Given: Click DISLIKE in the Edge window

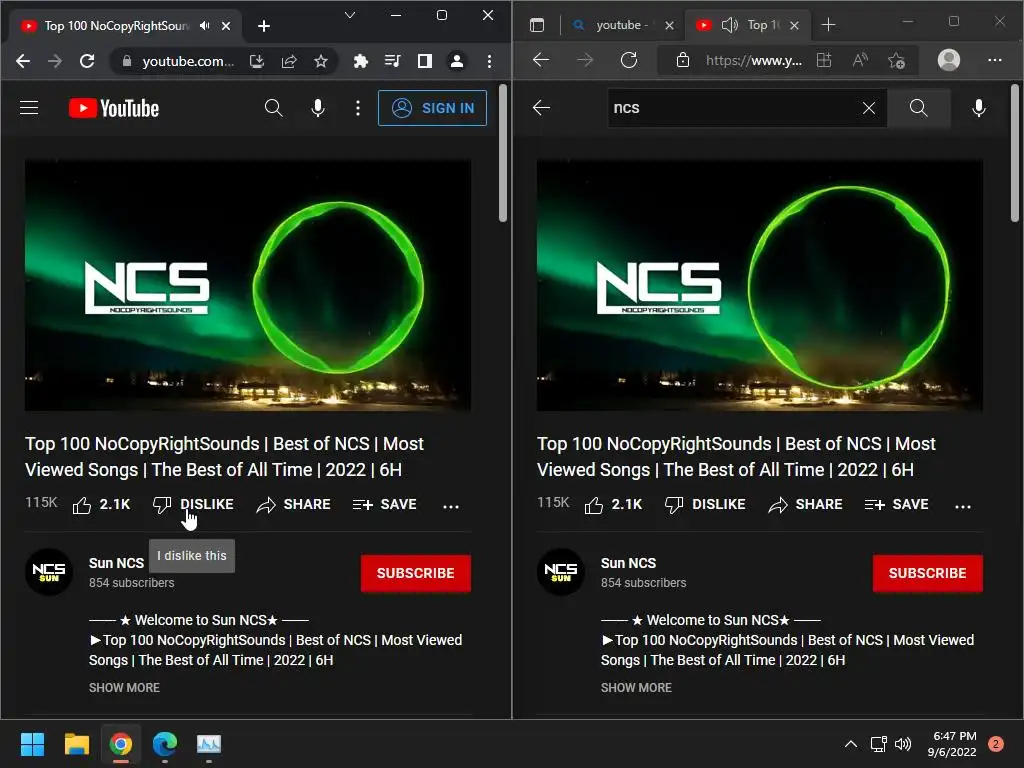Looking at the screenshot, I should click(705, 504).
